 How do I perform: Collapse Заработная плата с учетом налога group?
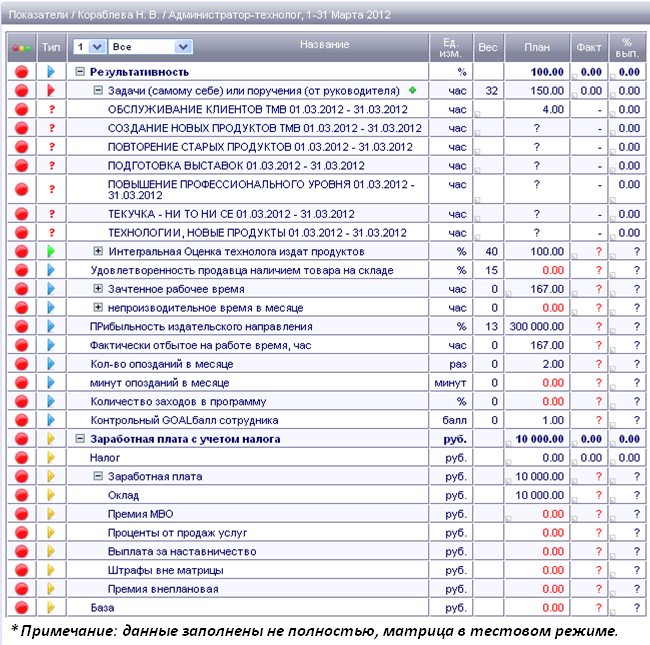80,439
